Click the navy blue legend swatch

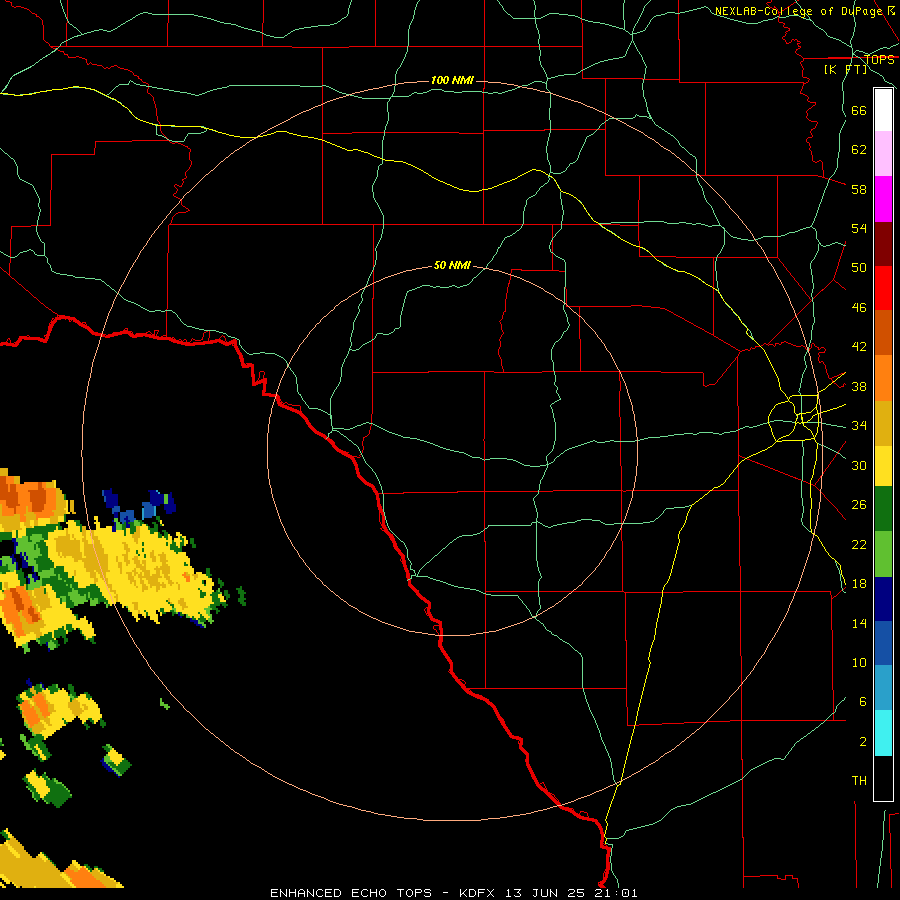[x=883, y=599]
